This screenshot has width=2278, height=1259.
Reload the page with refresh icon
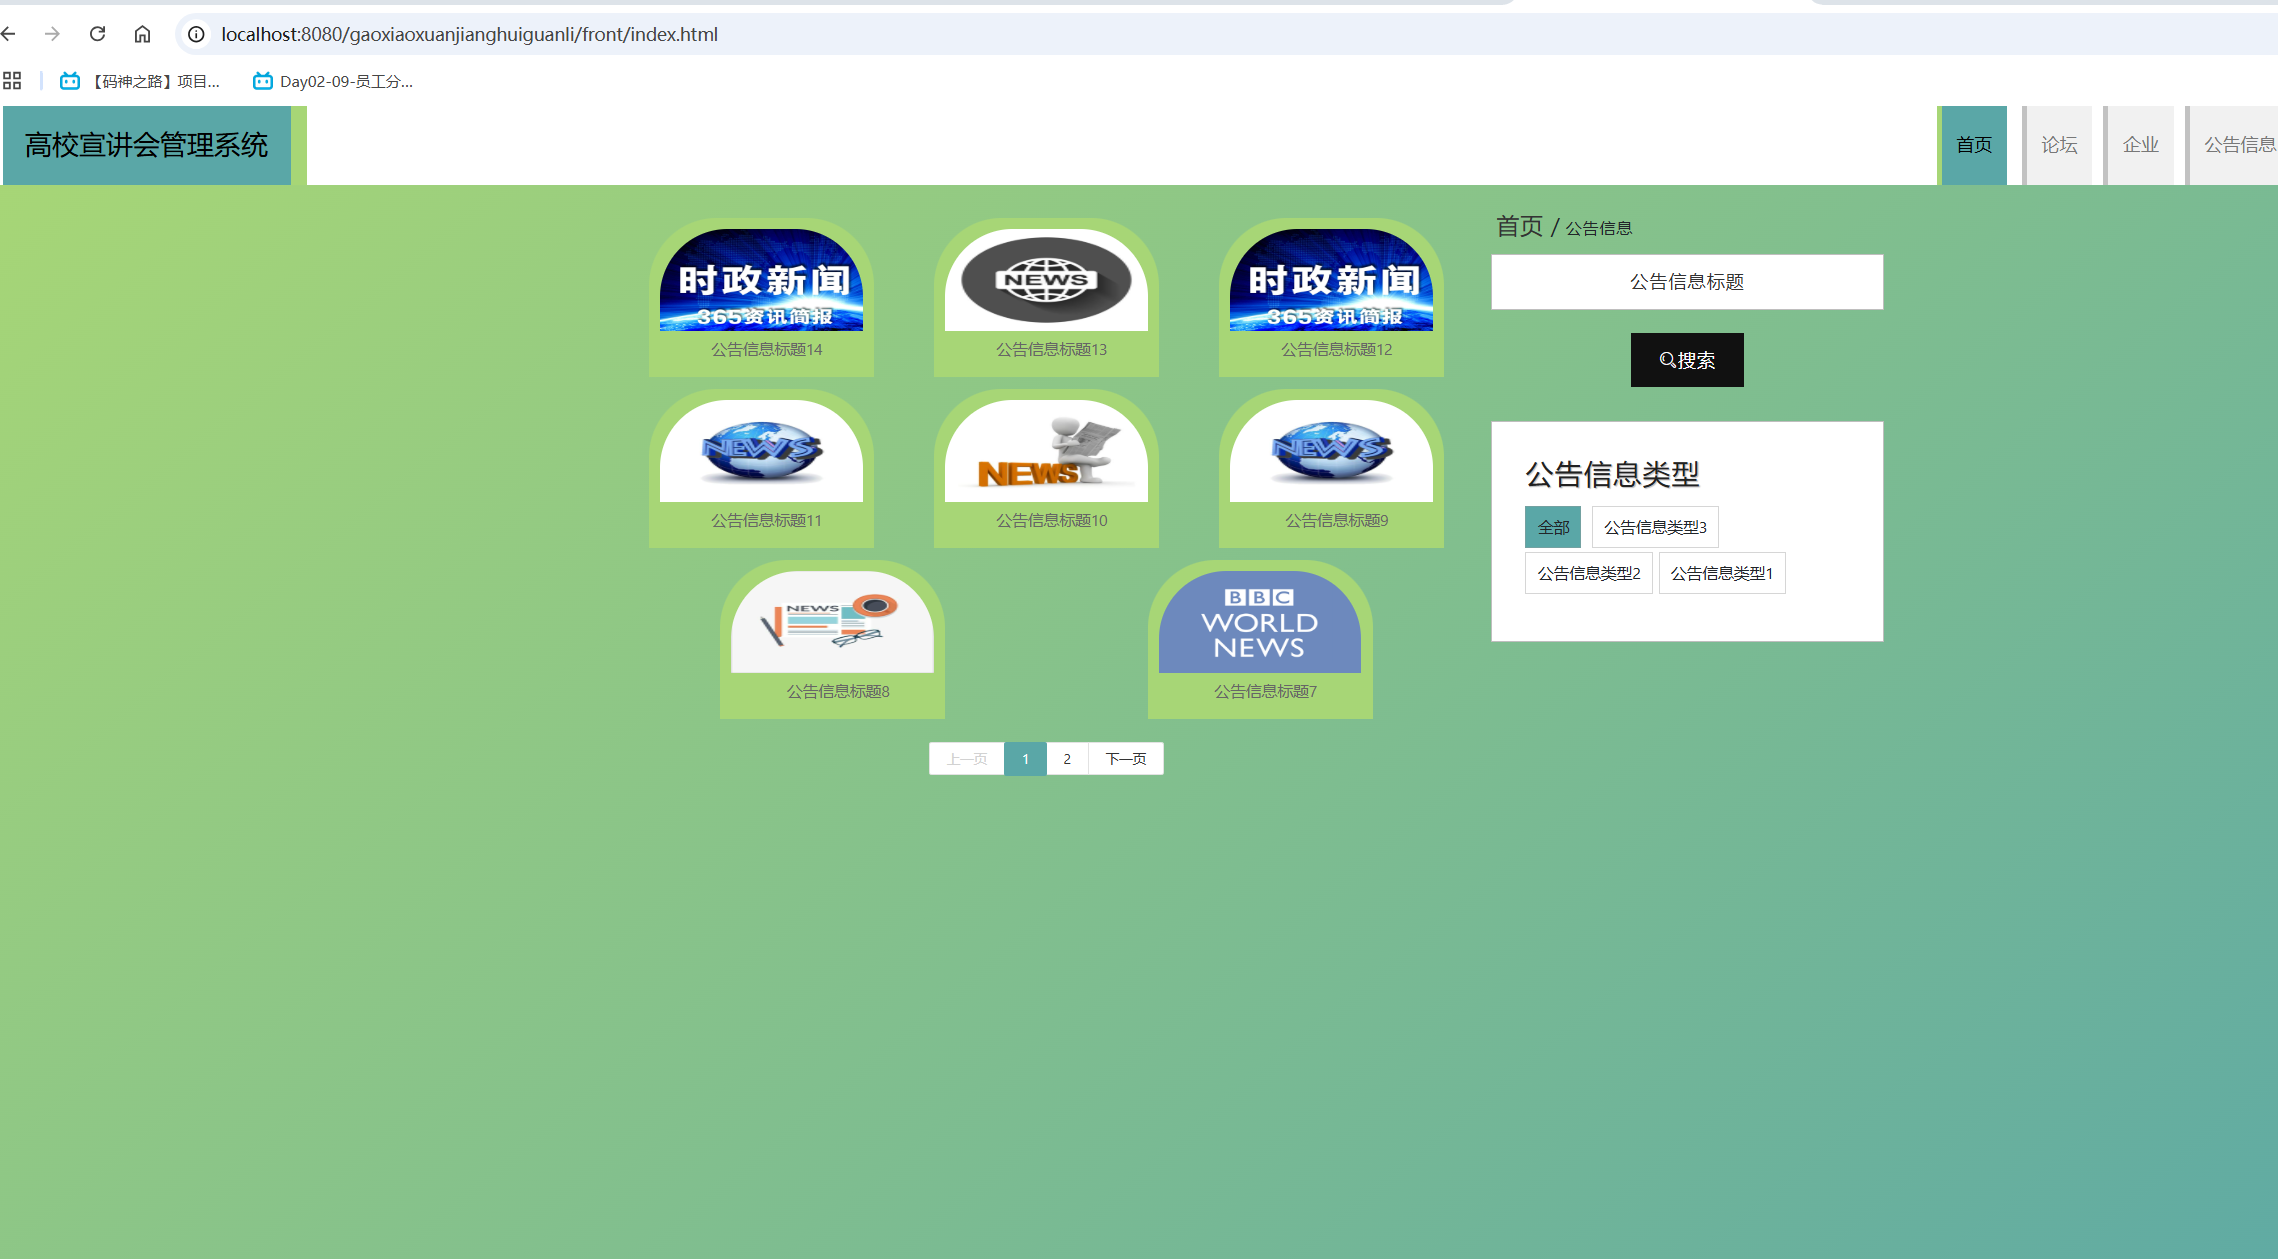(97, 34)
